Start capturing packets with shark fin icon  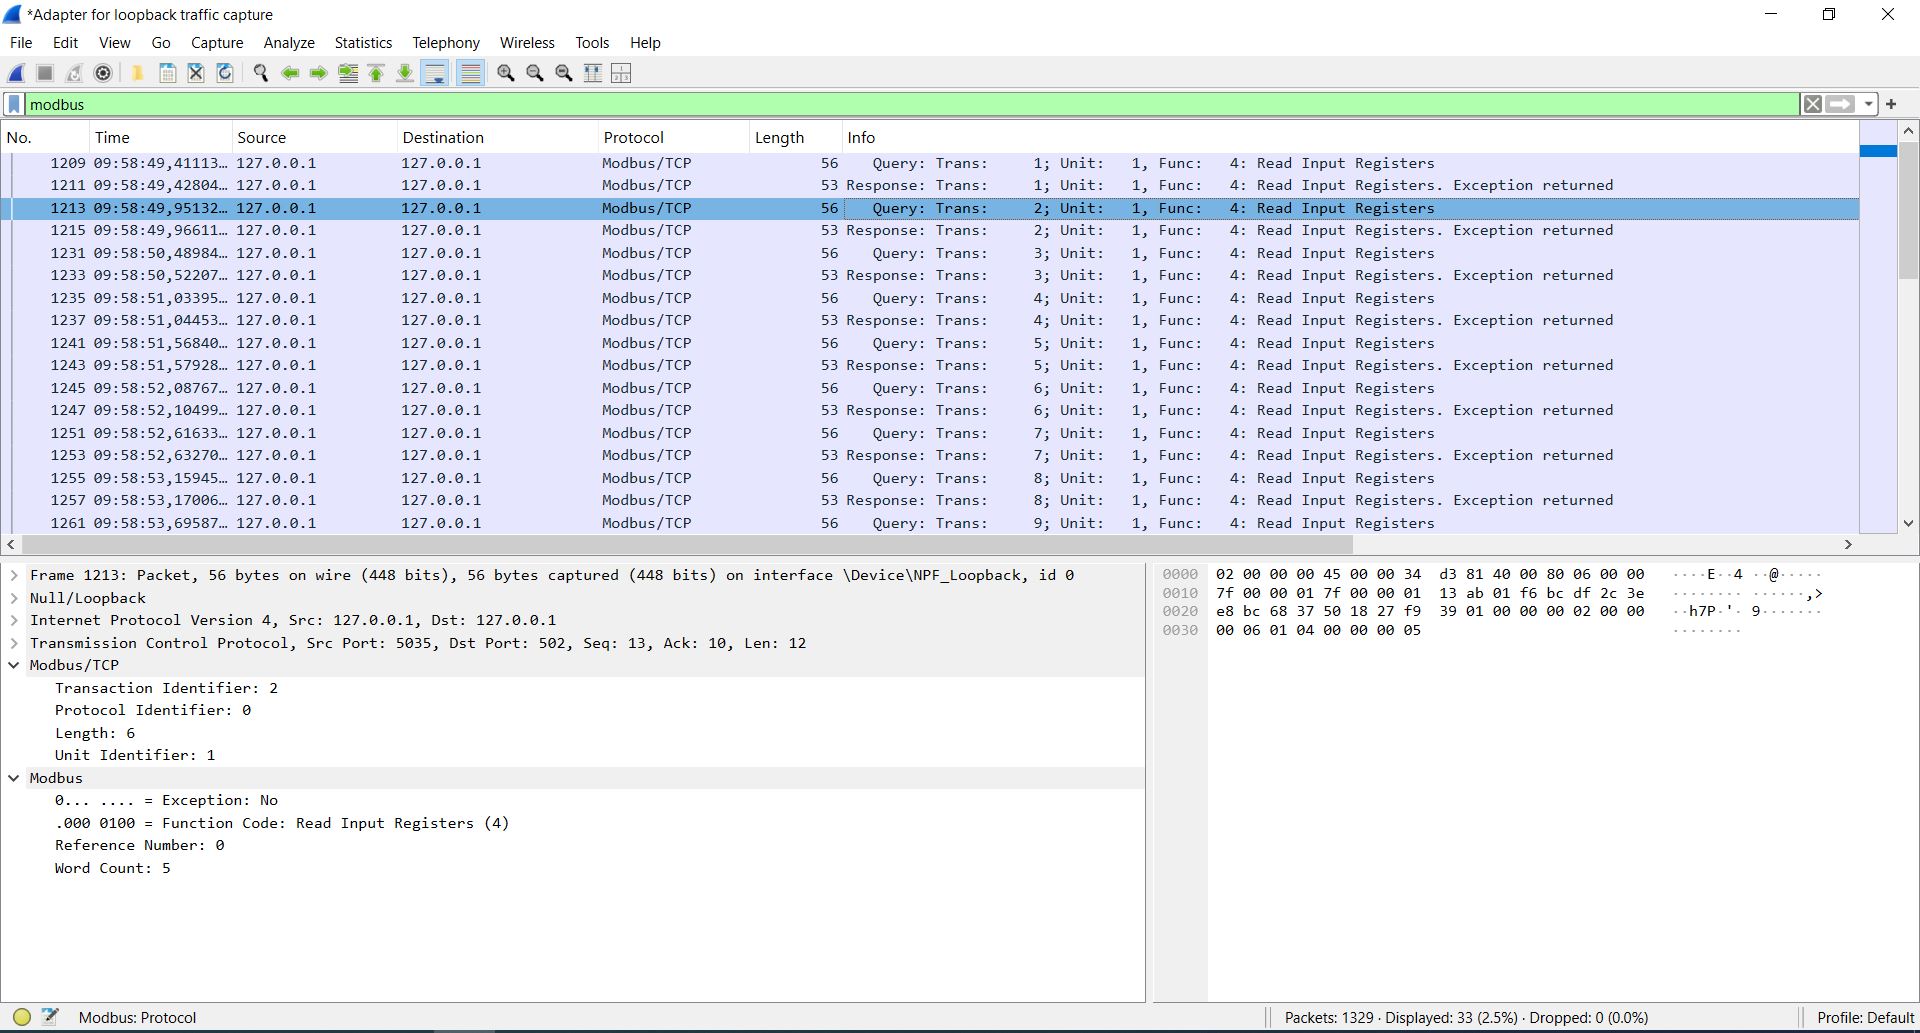pos(16,73)
